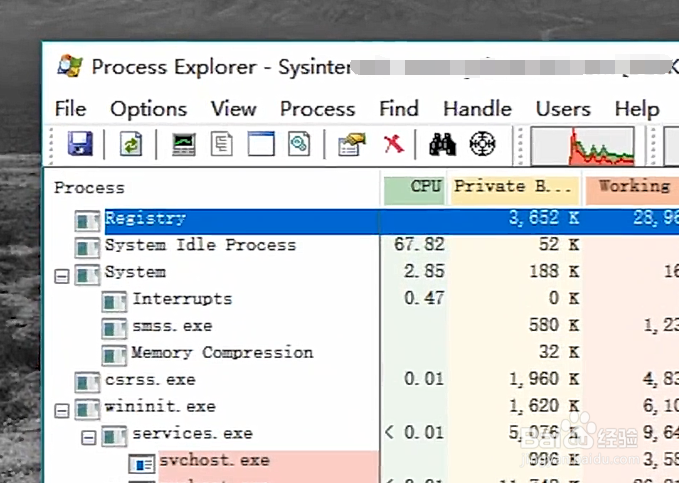This screenshot has height=483, width=679.
Task: Select the smss.exe process
Action: [172, 326]
